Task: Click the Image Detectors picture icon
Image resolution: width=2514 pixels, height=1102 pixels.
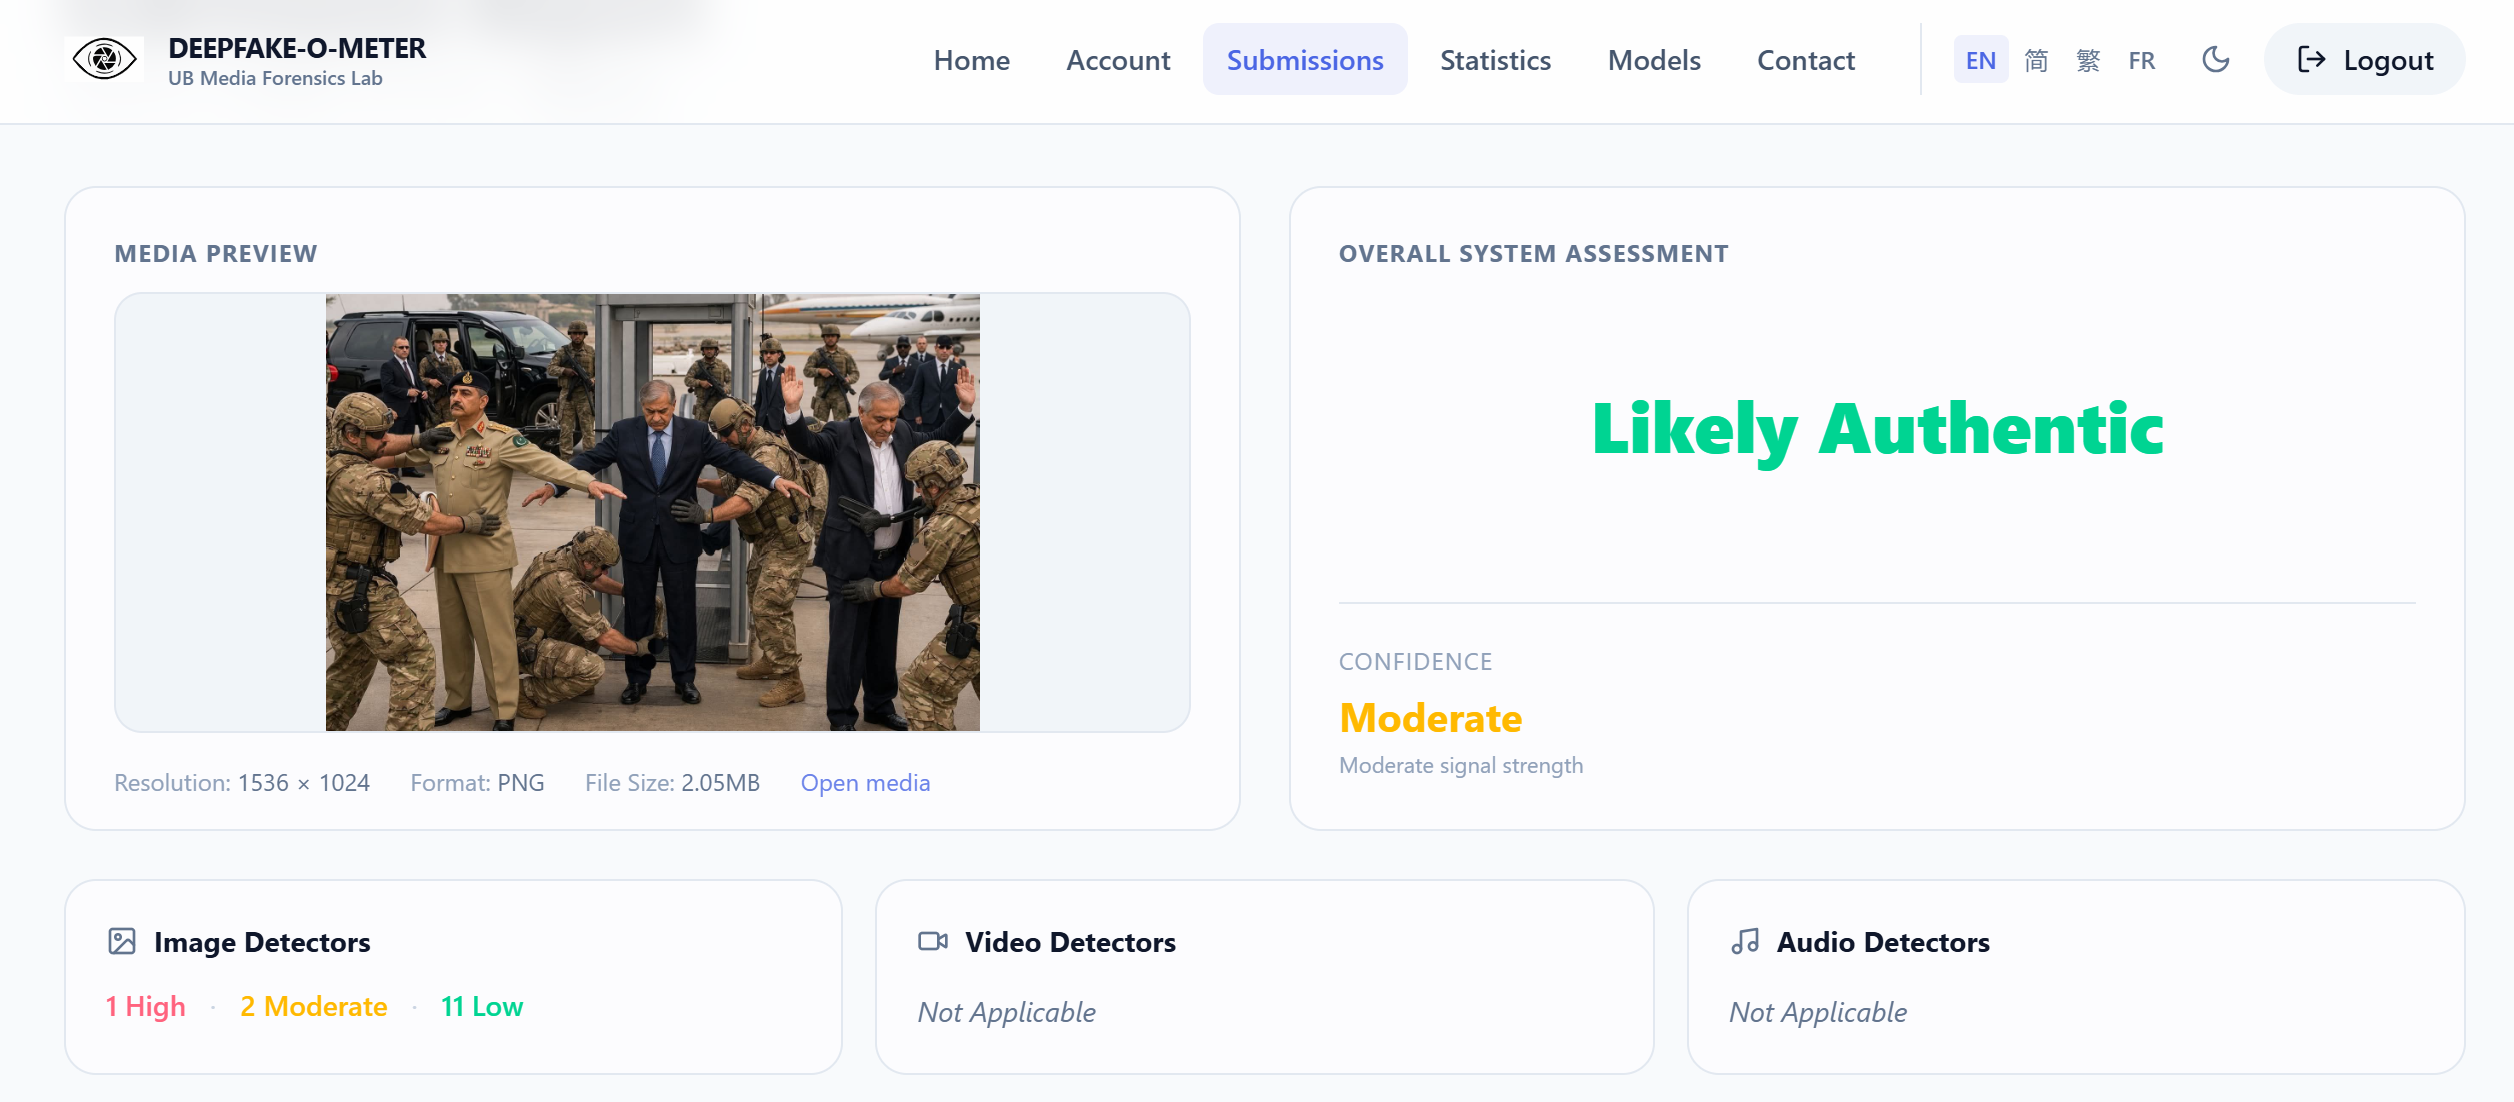Action: click(x=122, y=941)
